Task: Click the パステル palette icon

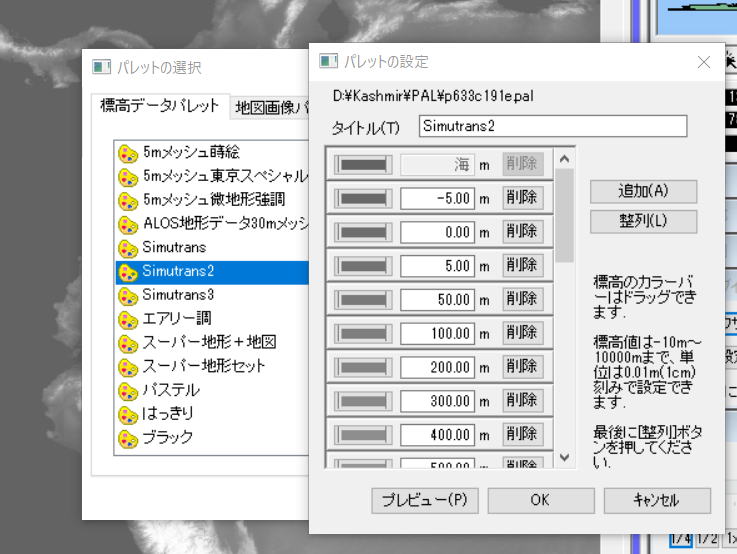Action: [x=128, y=390]
